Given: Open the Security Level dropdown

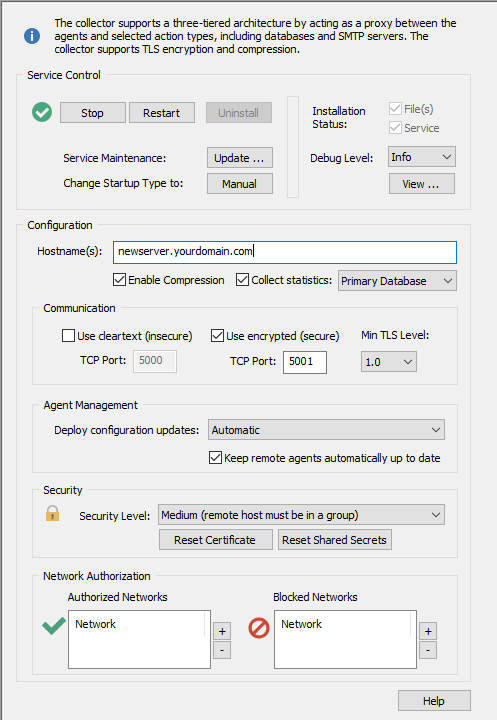Looking at the screenshot, I should click(301, 515).
